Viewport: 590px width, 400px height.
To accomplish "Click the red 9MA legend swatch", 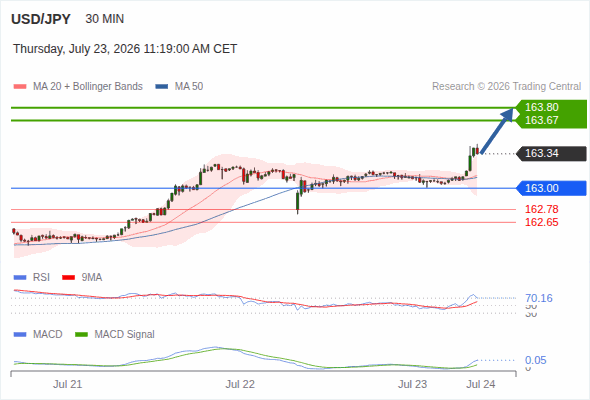I will pyautogui.click(x=68, y=278).
